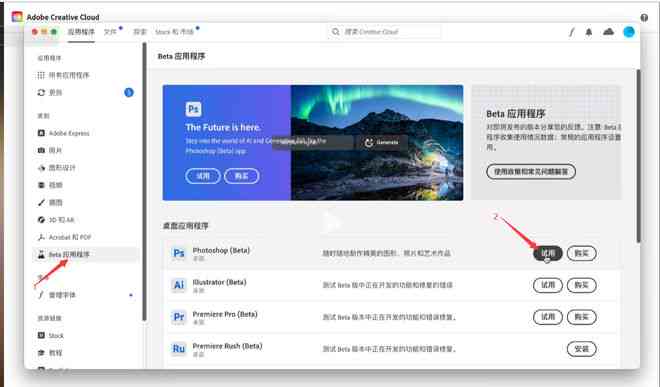660x387 pixels.
Task: Click the "Illustrator (Beta)" name text
Action: (x=219, y=282)
